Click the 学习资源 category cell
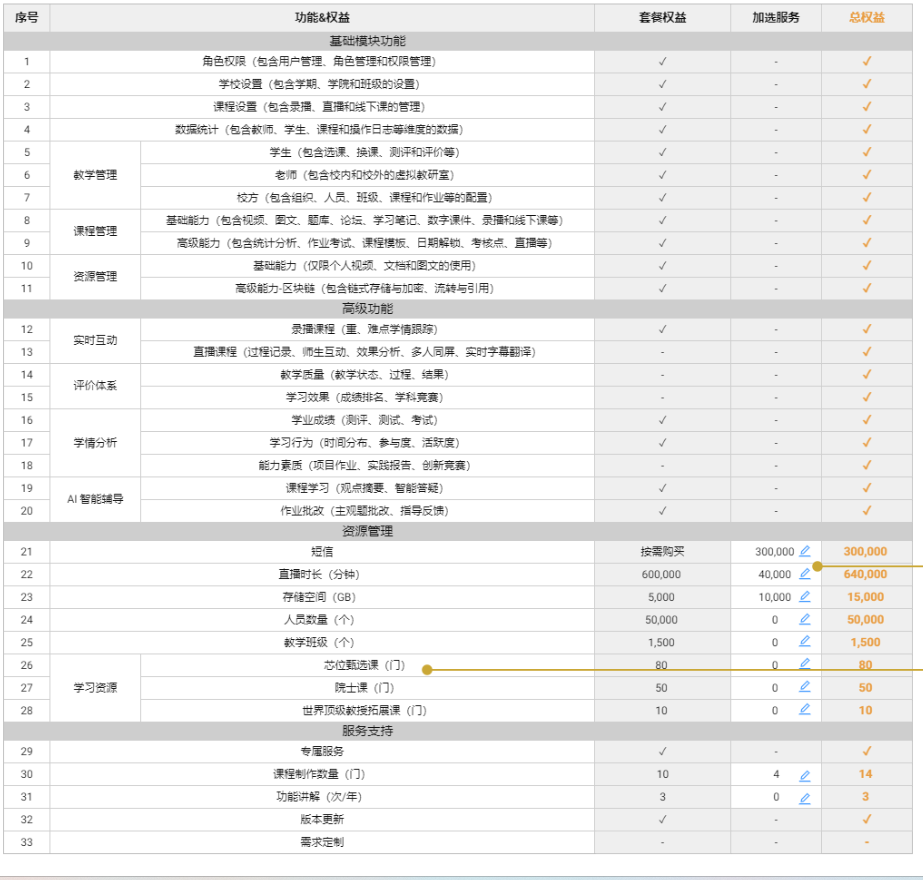 95,688
